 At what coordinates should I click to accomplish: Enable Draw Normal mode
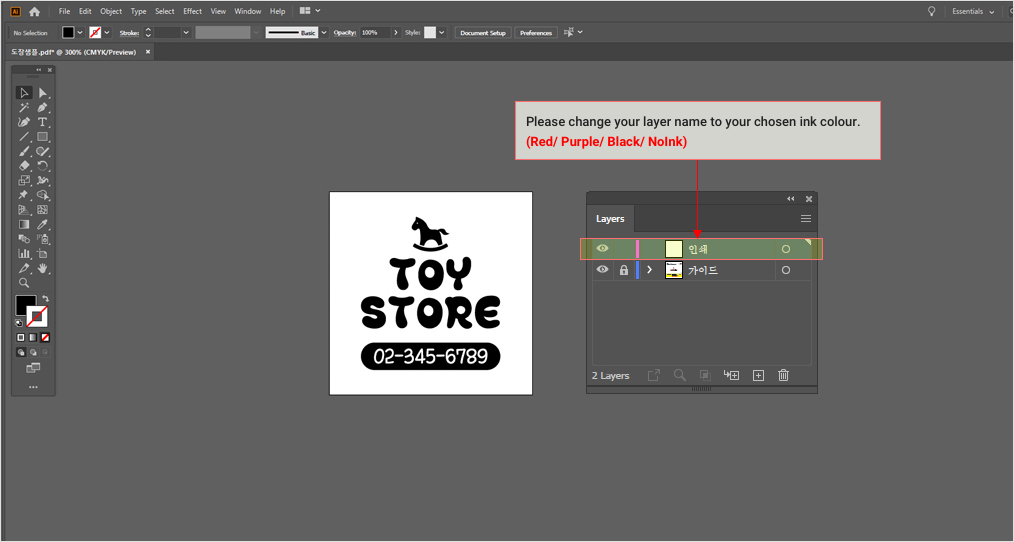[21, 352]
